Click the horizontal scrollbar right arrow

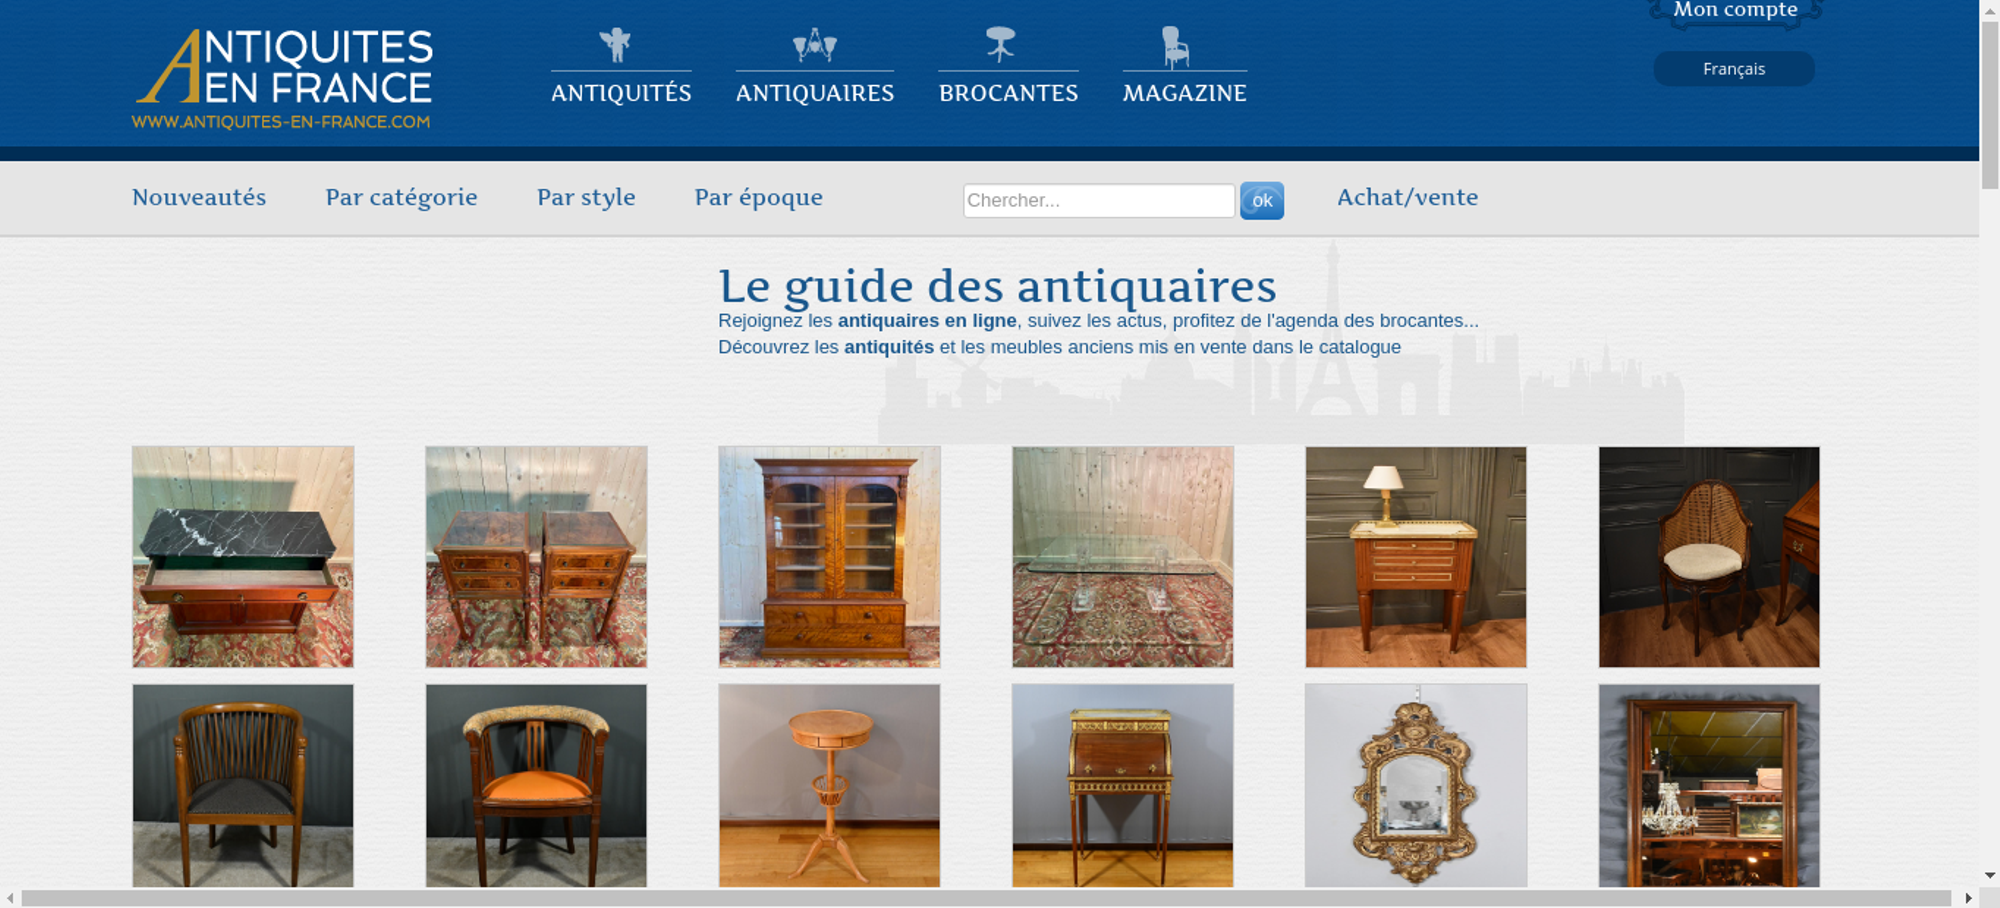(x=1968, y=898)
